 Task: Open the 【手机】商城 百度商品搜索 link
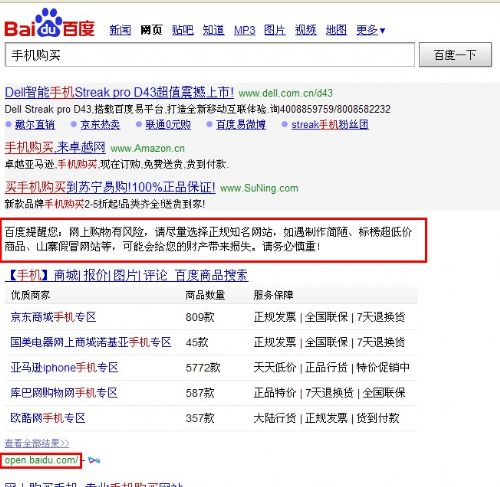point(127,275)
